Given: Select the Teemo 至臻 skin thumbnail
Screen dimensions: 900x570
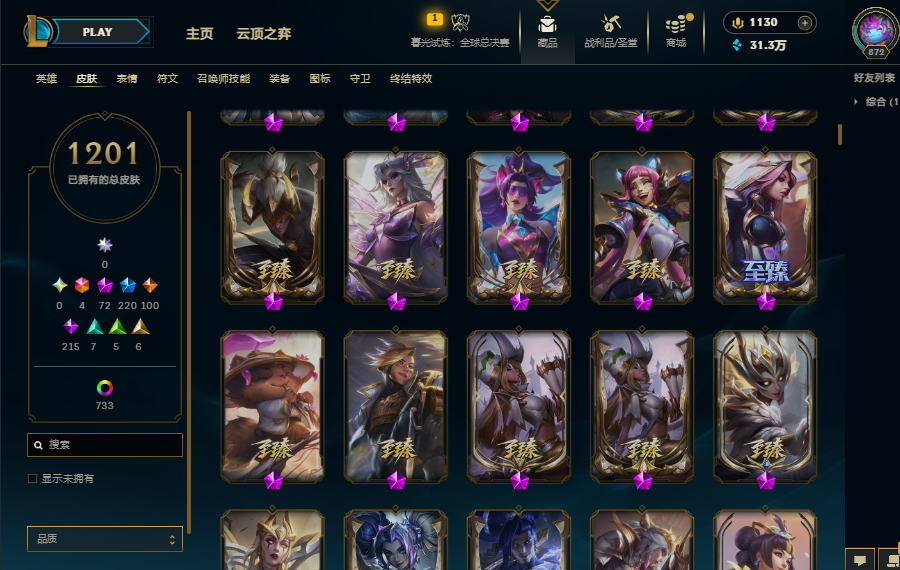Looking at the screenshot, I should tap(273, 406).
